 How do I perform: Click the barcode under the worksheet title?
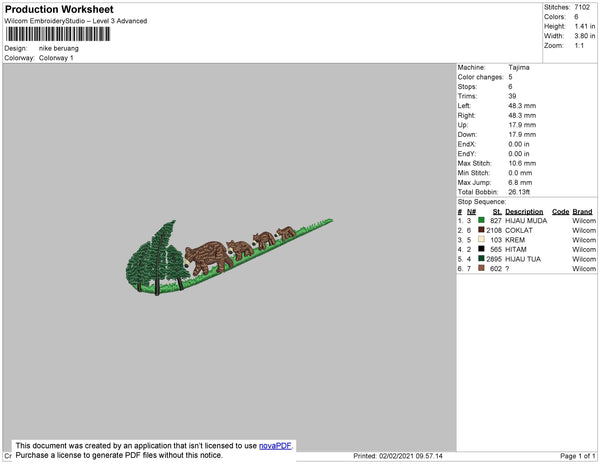(58, 34)
